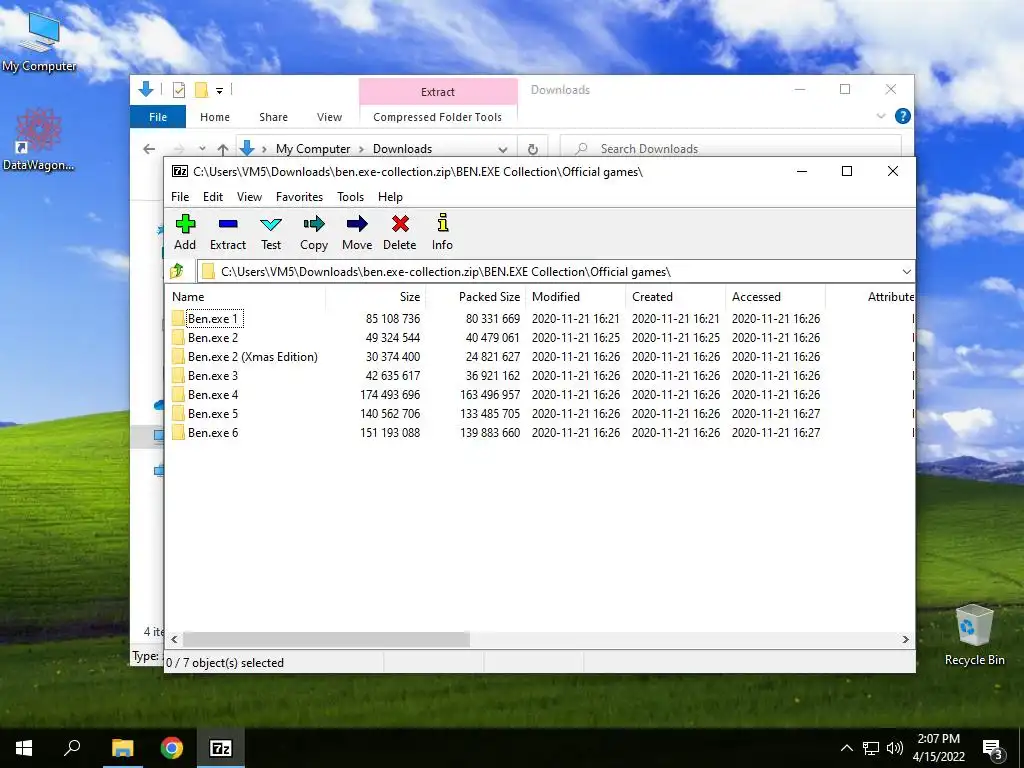Open the My Computer desktop icon
Viewport: 1024px width, 768px height.
click(39, 40)
